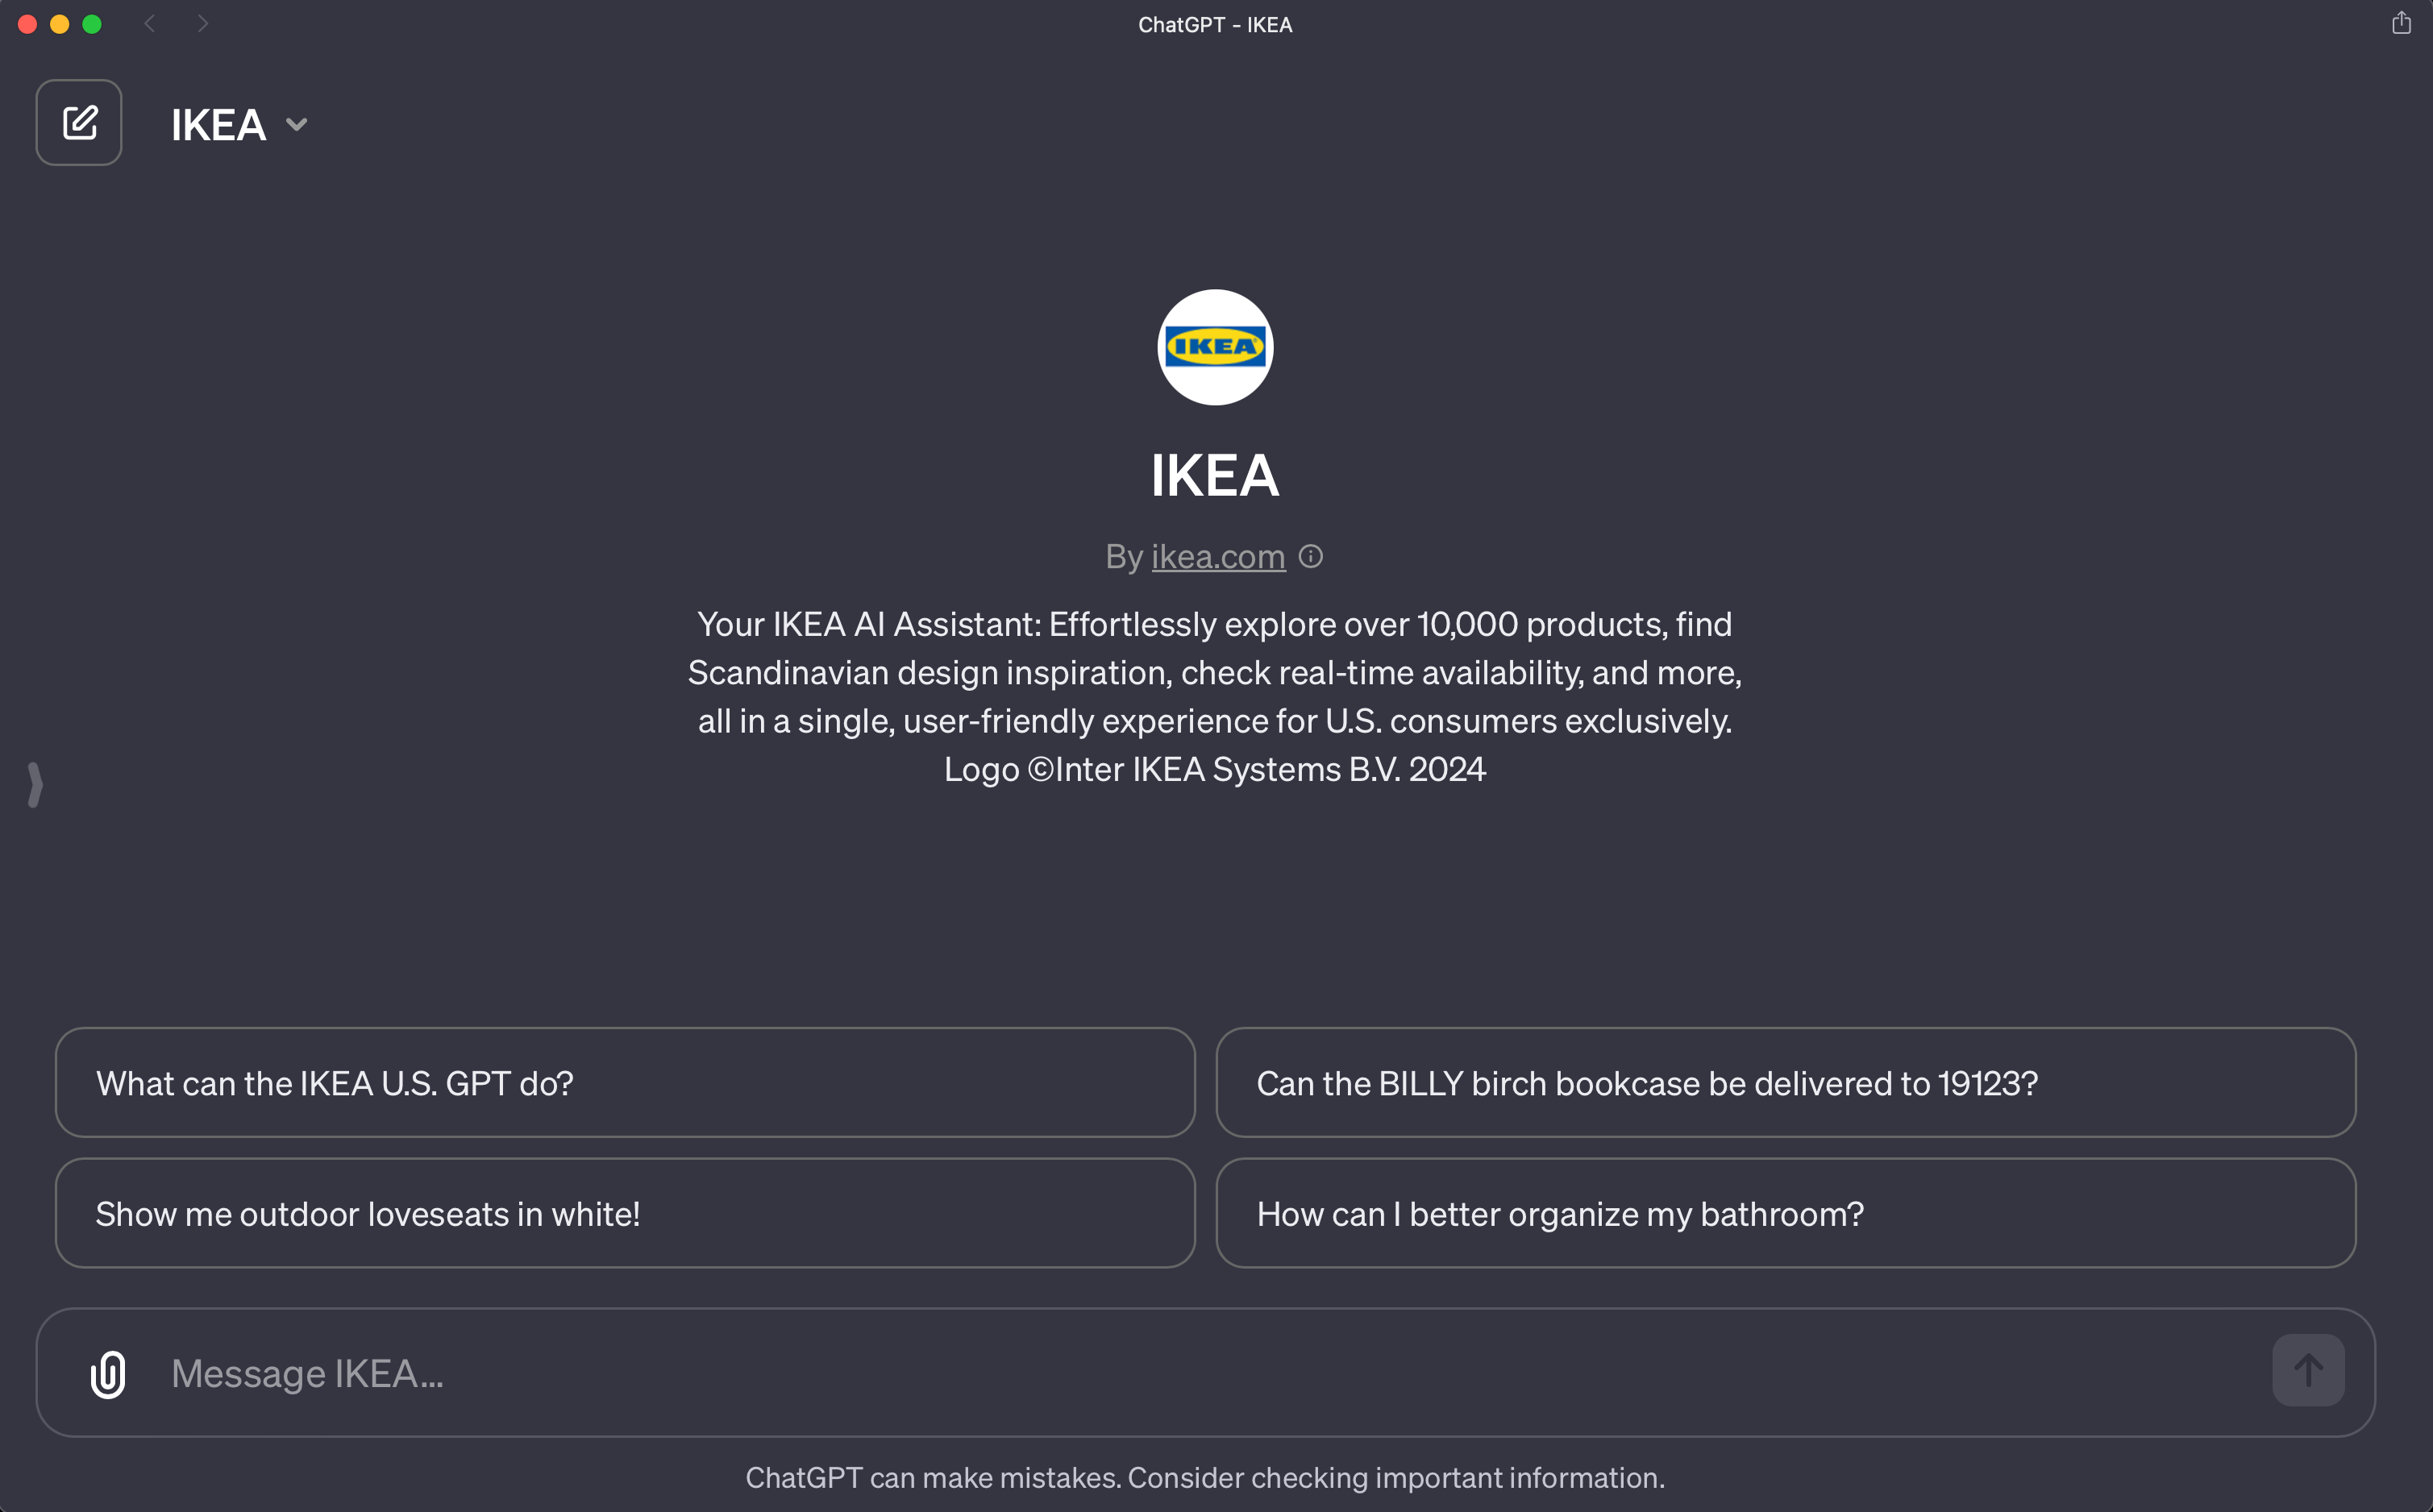Click the IKEA logo avatar
The image size is (2433, 1512).
(x=1215, y=347)
